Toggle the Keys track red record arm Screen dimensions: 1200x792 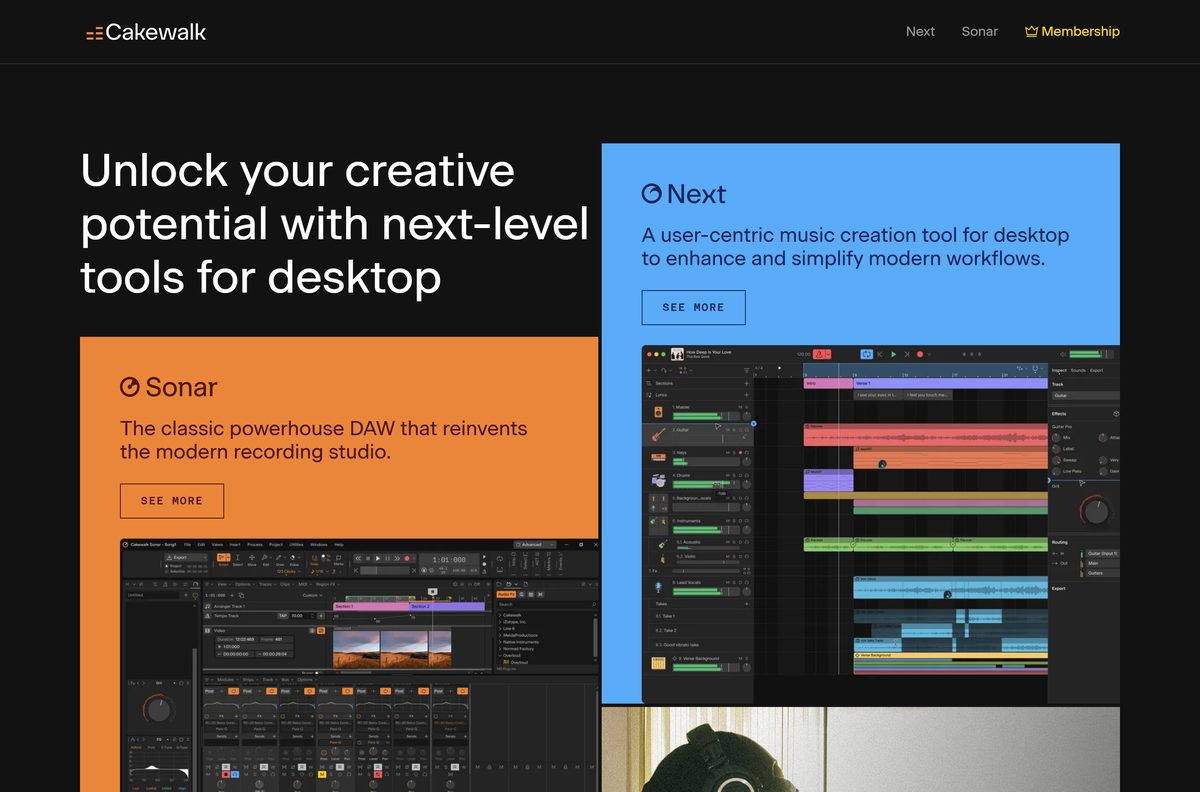[740, 453]
